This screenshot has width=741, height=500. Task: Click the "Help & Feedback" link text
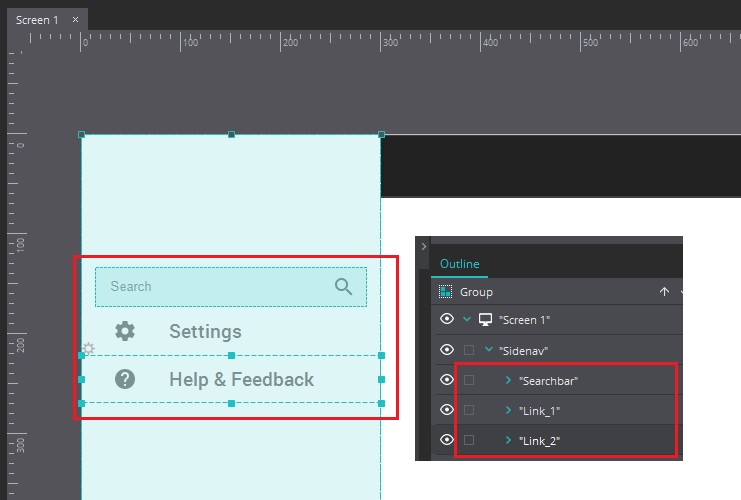click(241, 380)
